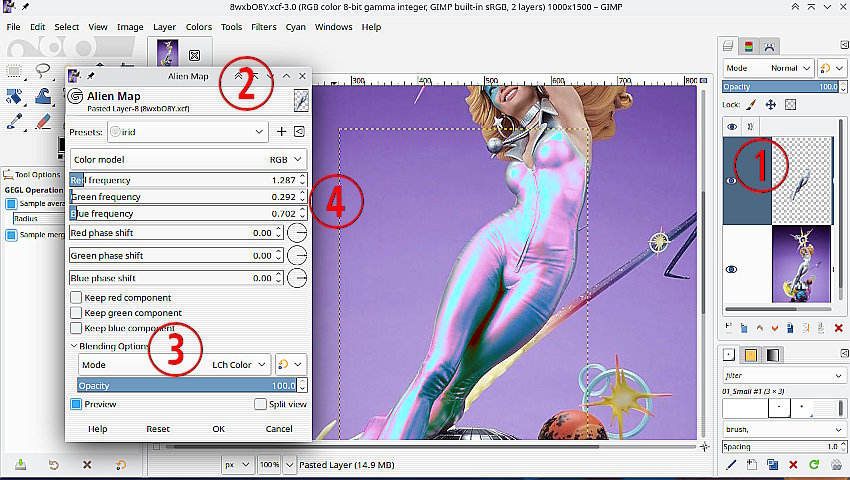Create new layer group icon

pos(744,328)
